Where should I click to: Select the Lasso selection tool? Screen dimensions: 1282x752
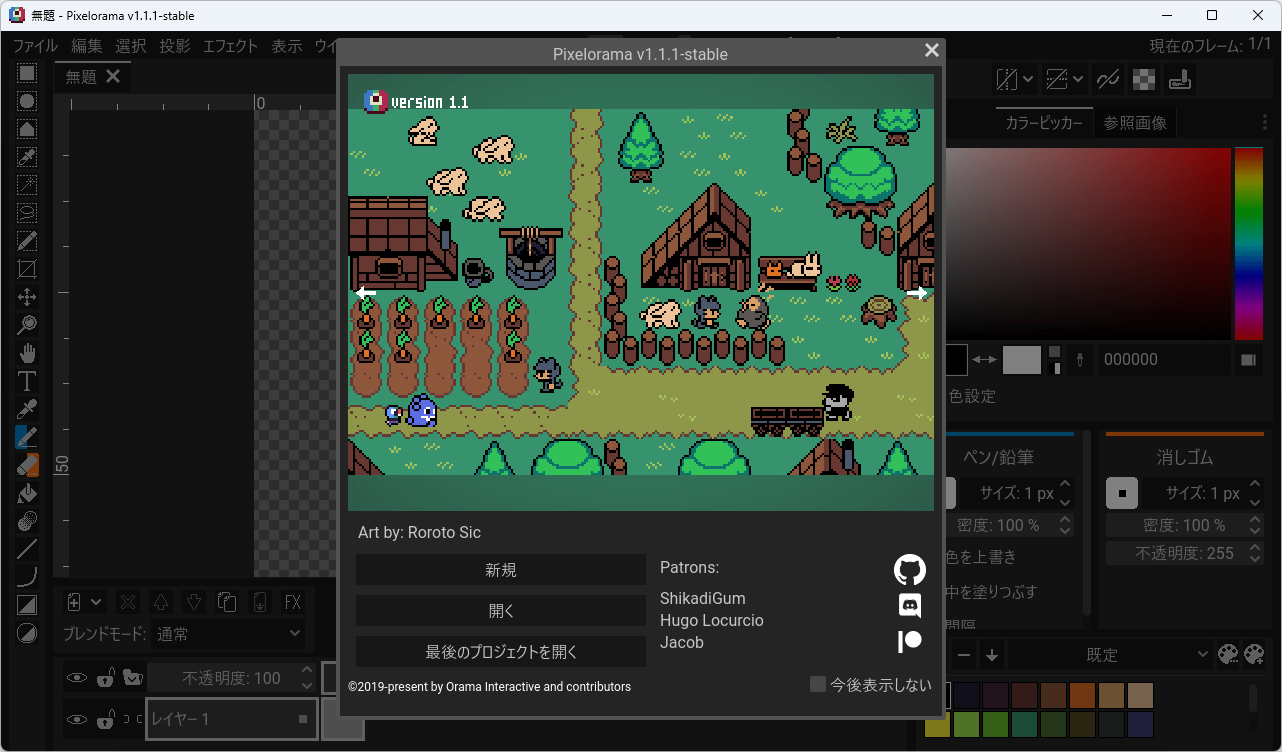point(27,213)
